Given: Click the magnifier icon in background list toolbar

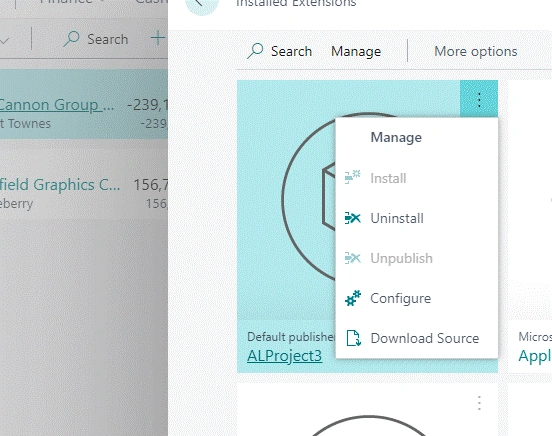Looking at the screenshot, I should coord(71,39).
